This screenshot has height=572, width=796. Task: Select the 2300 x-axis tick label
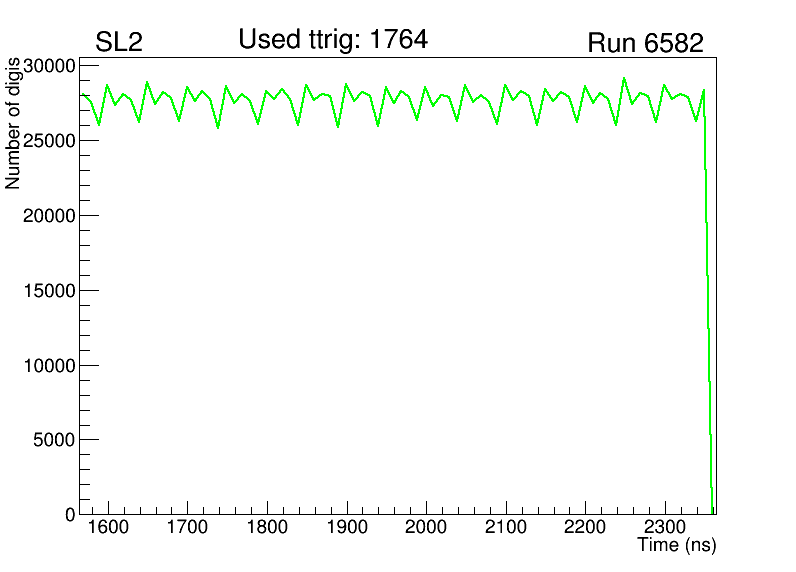click(x=665, y=528)
